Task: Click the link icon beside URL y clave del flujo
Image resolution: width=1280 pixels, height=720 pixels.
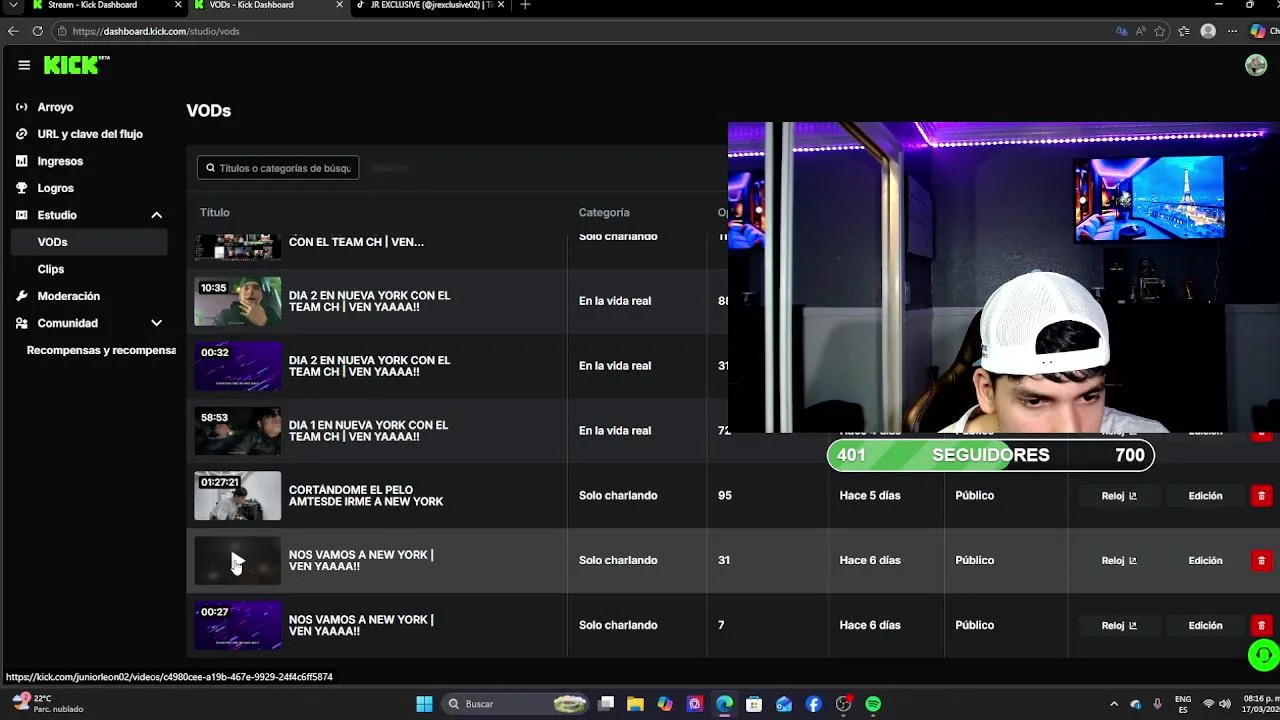Action: (22, 134)
